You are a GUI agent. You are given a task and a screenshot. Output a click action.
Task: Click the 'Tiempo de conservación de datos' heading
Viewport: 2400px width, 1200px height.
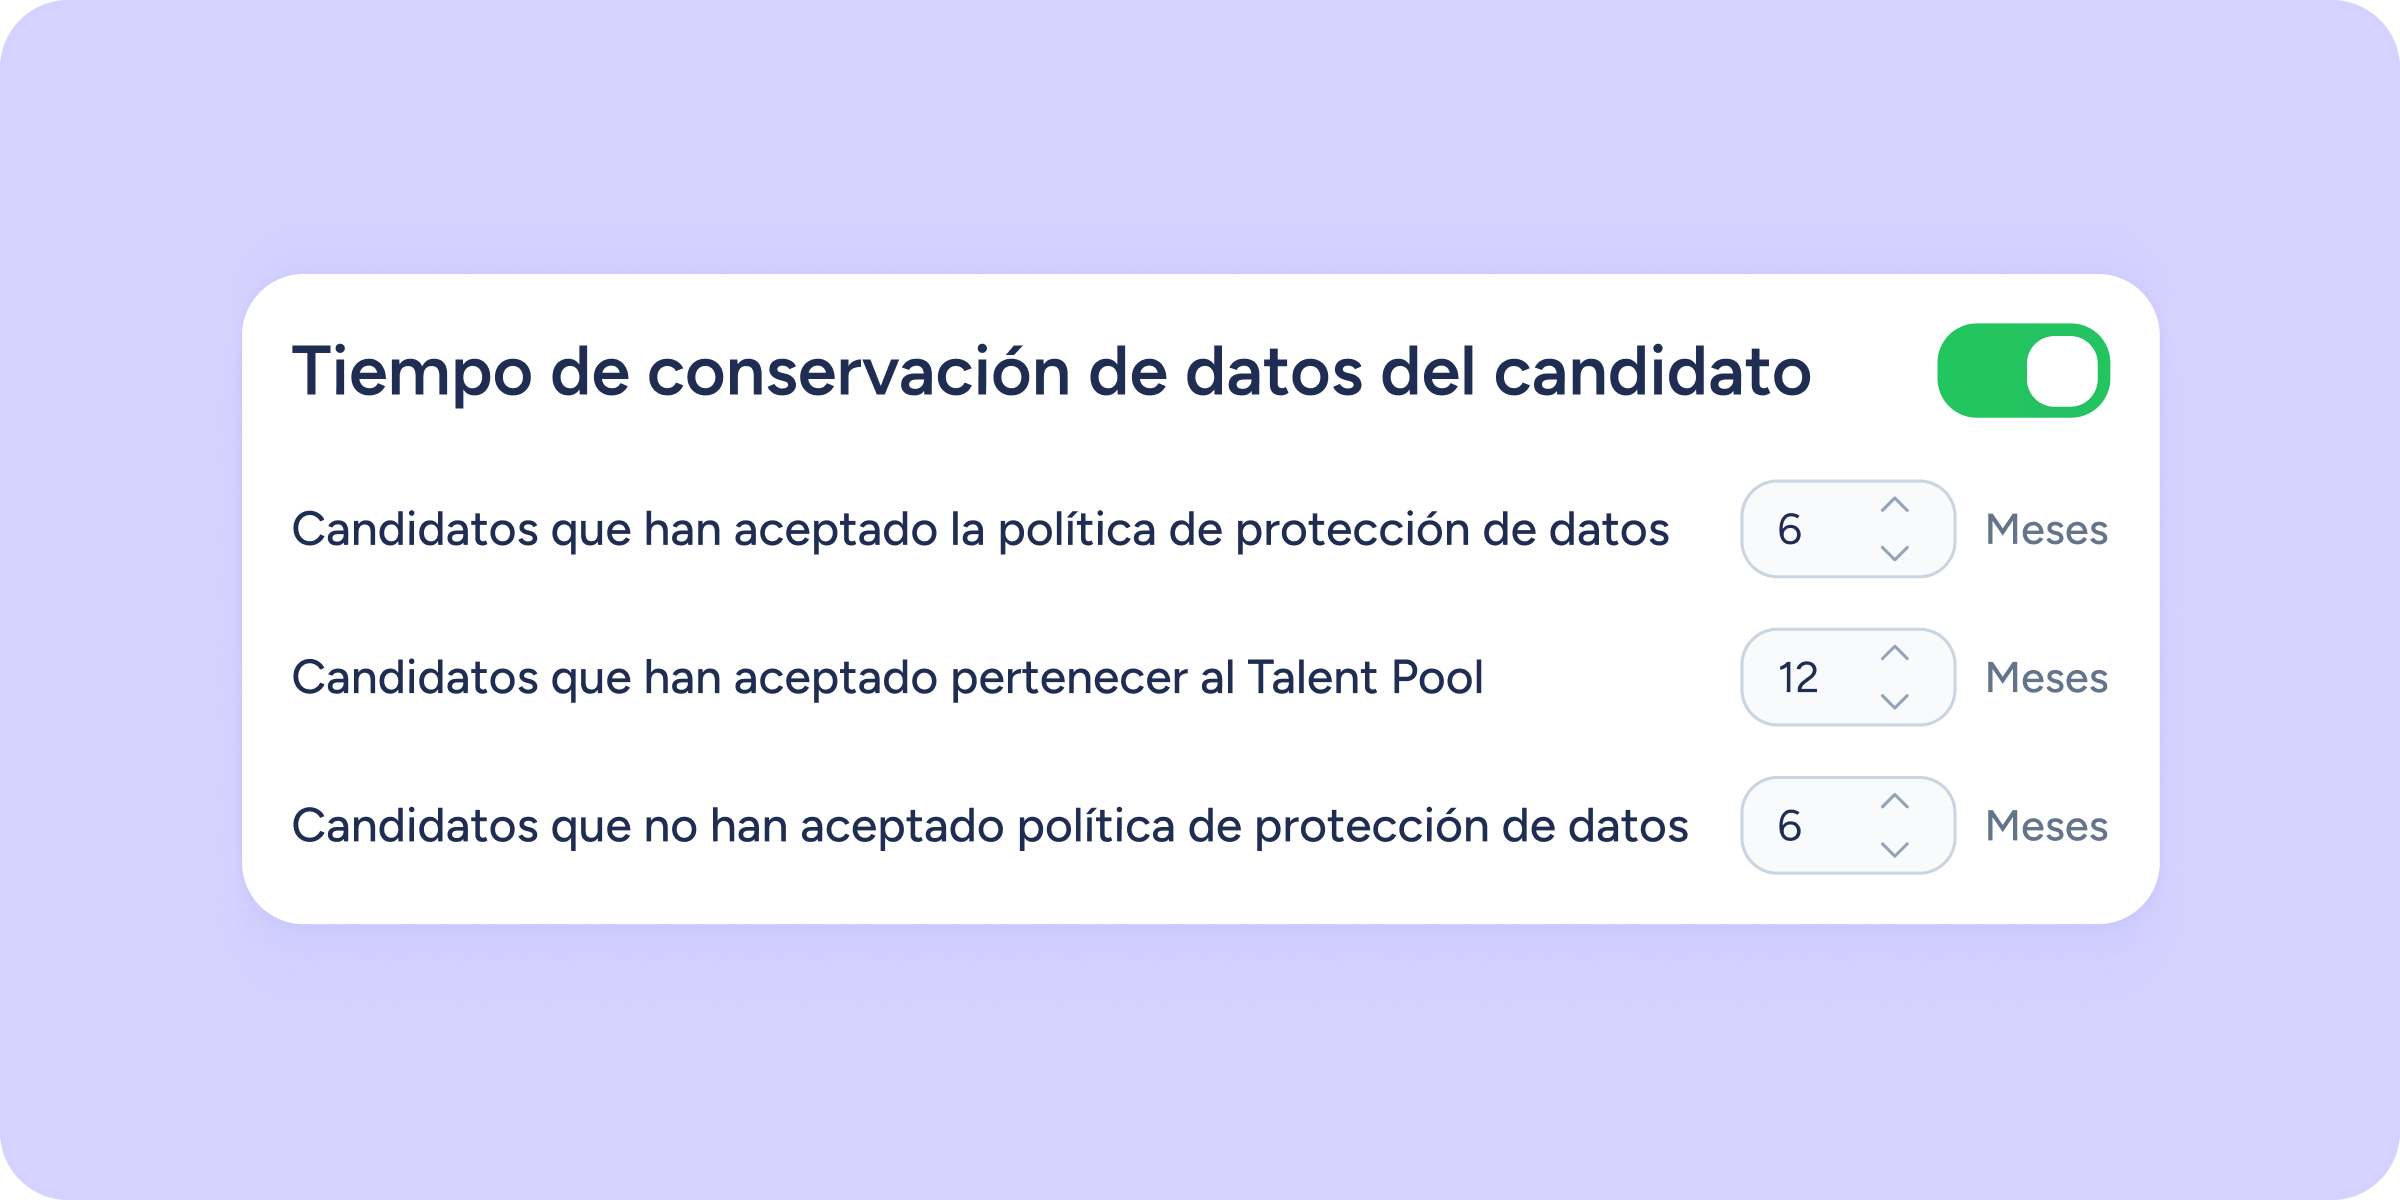pos(1050,371)
